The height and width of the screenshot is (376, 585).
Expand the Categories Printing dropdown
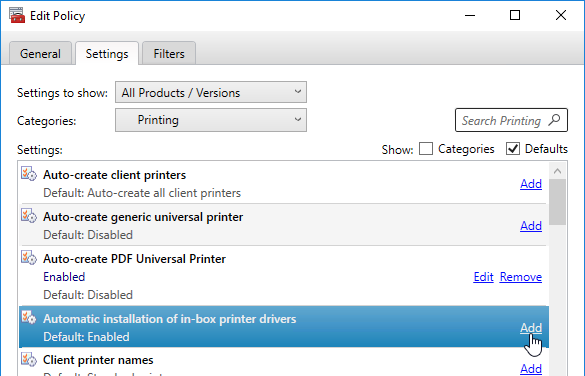tap(211, 120)
